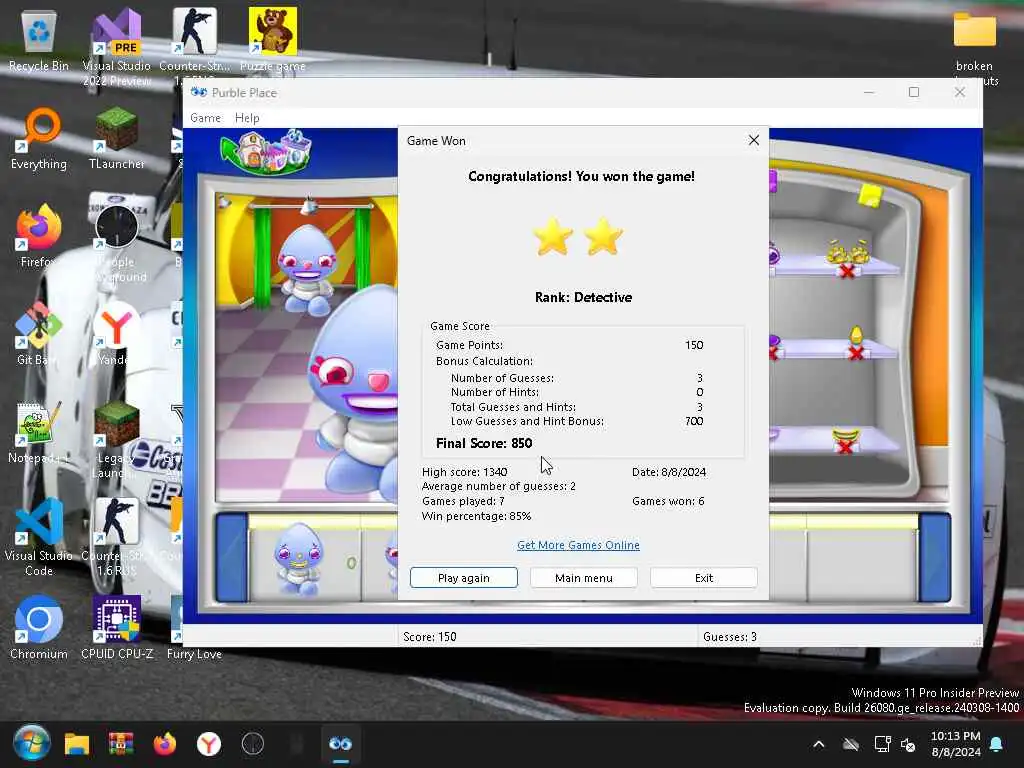Click the crossed-out yellow hair on top shelf
1024x768 pixels.
point(847,258)
